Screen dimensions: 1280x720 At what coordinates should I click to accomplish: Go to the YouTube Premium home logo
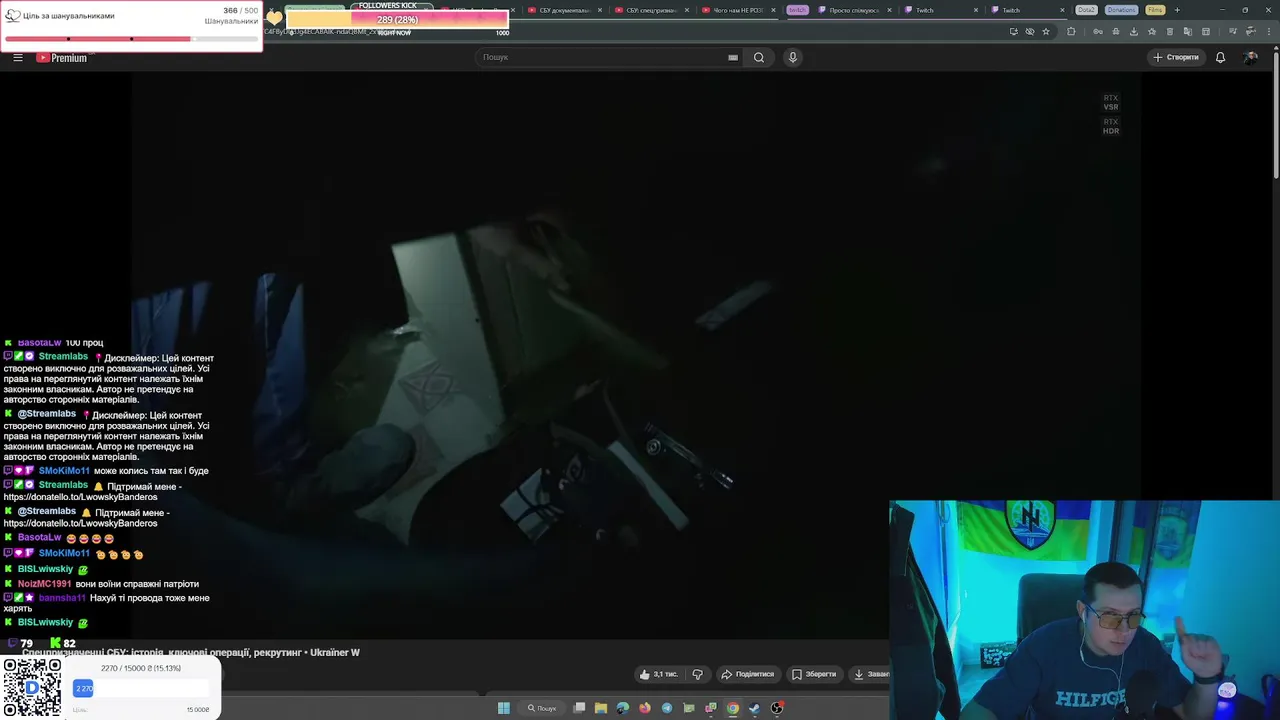[62, 57]
